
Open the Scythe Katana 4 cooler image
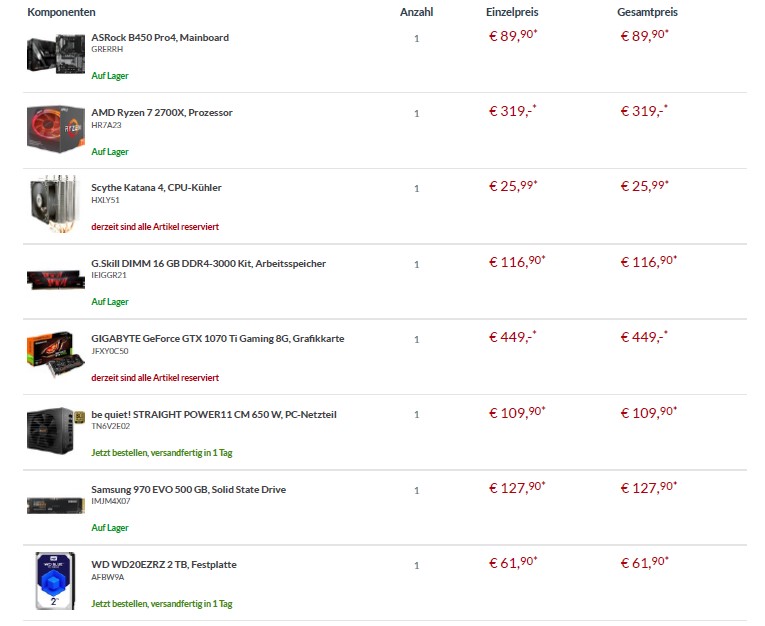[x=55, y=203]
